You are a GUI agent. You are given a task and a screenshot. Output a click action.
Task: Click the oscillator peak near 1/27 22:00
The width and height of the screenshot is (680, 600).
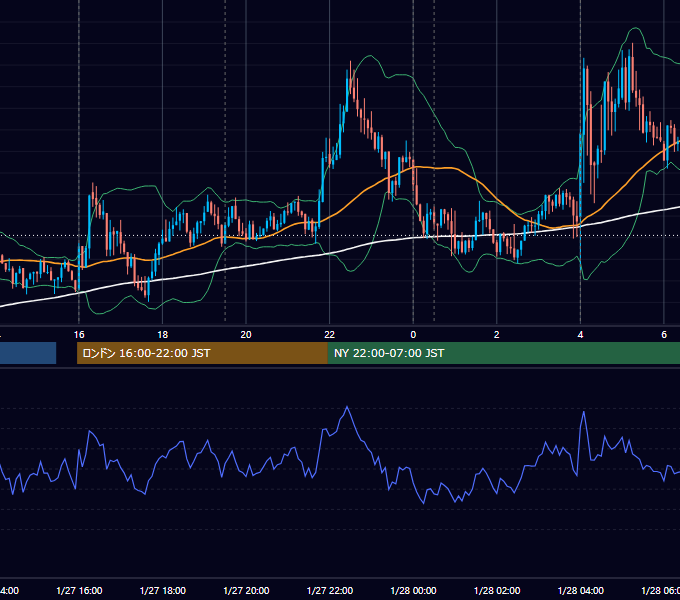click(347, 407)
